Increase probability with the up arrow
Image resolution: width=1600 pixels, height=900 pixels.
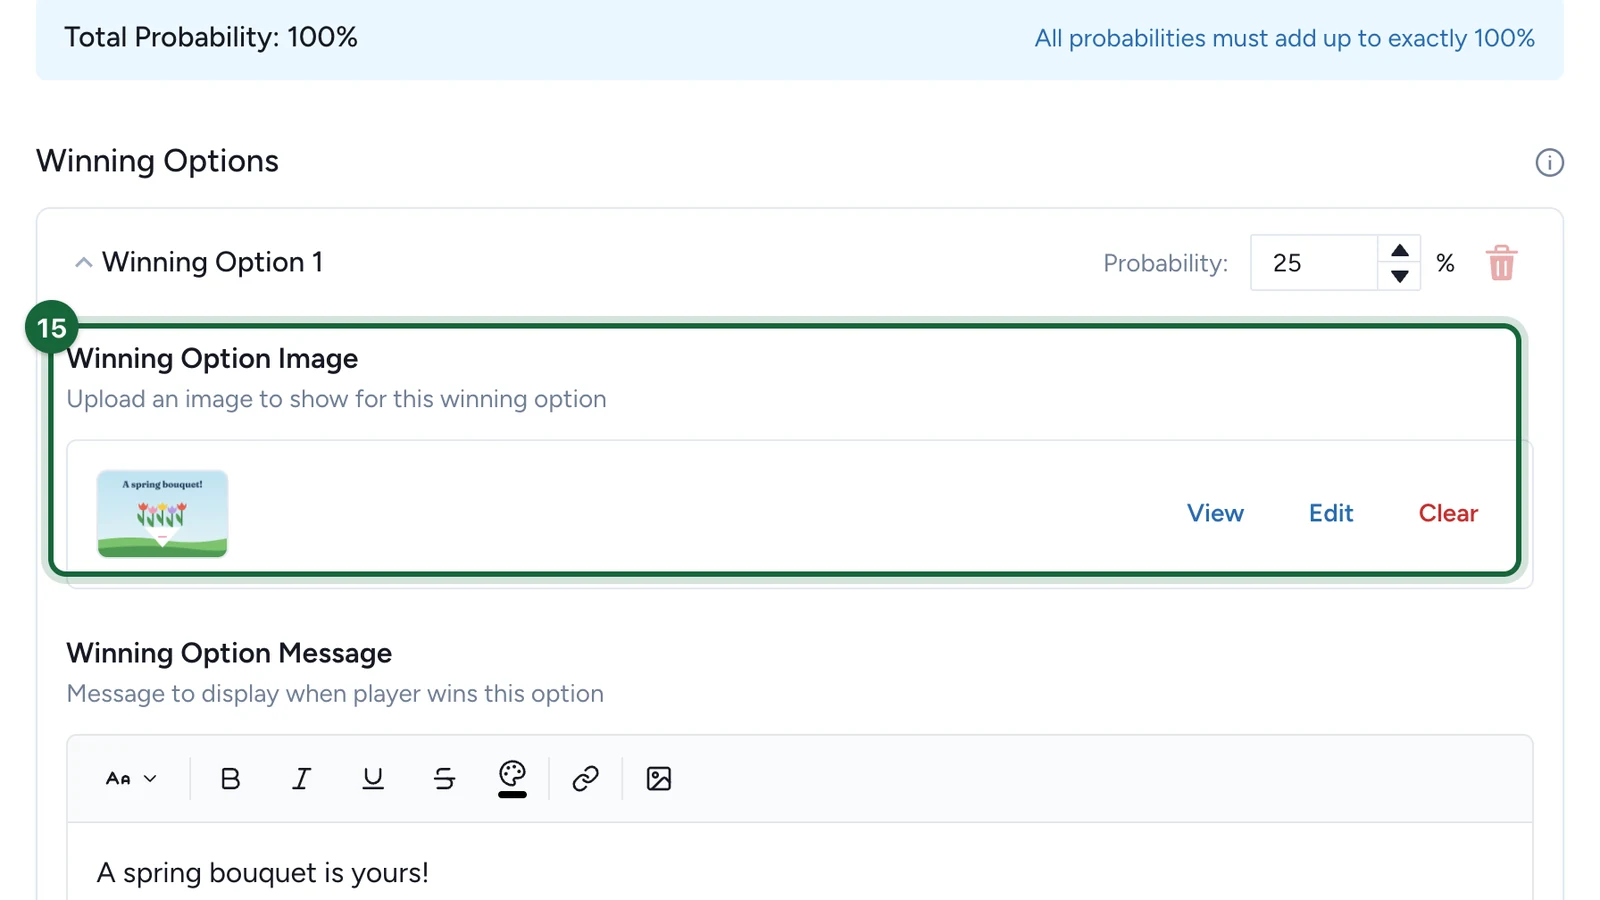[1399, 250]
